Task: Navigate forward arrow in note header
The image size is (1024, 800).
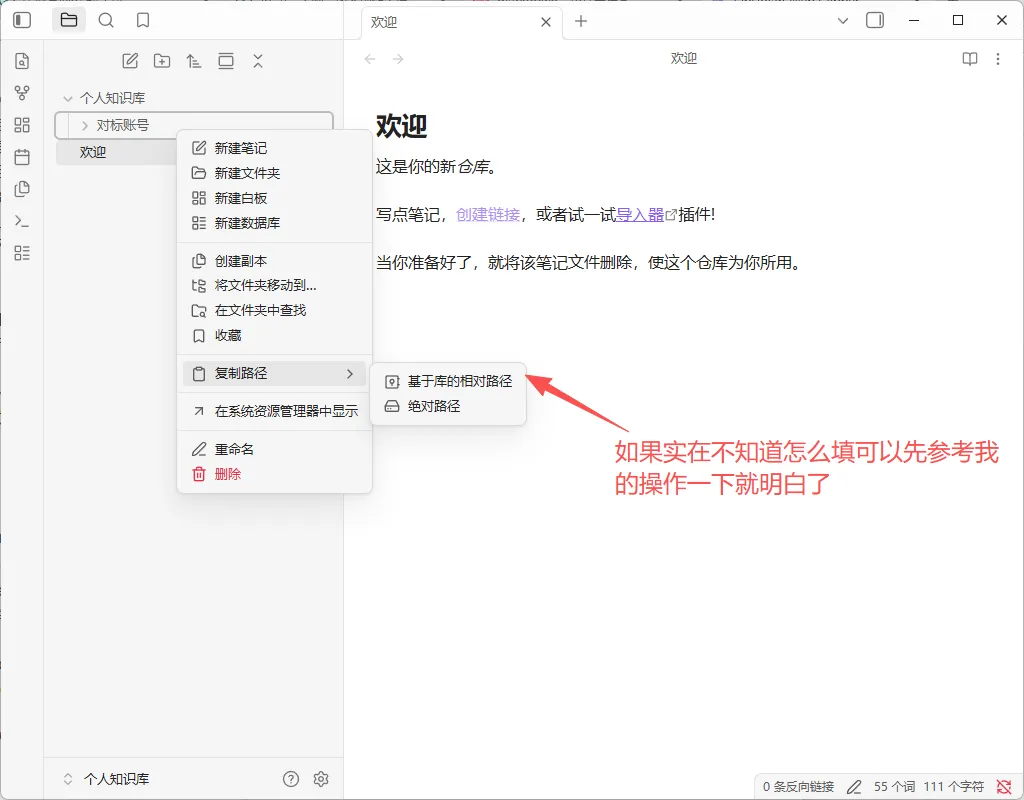Action: click(x=398, y=59)
